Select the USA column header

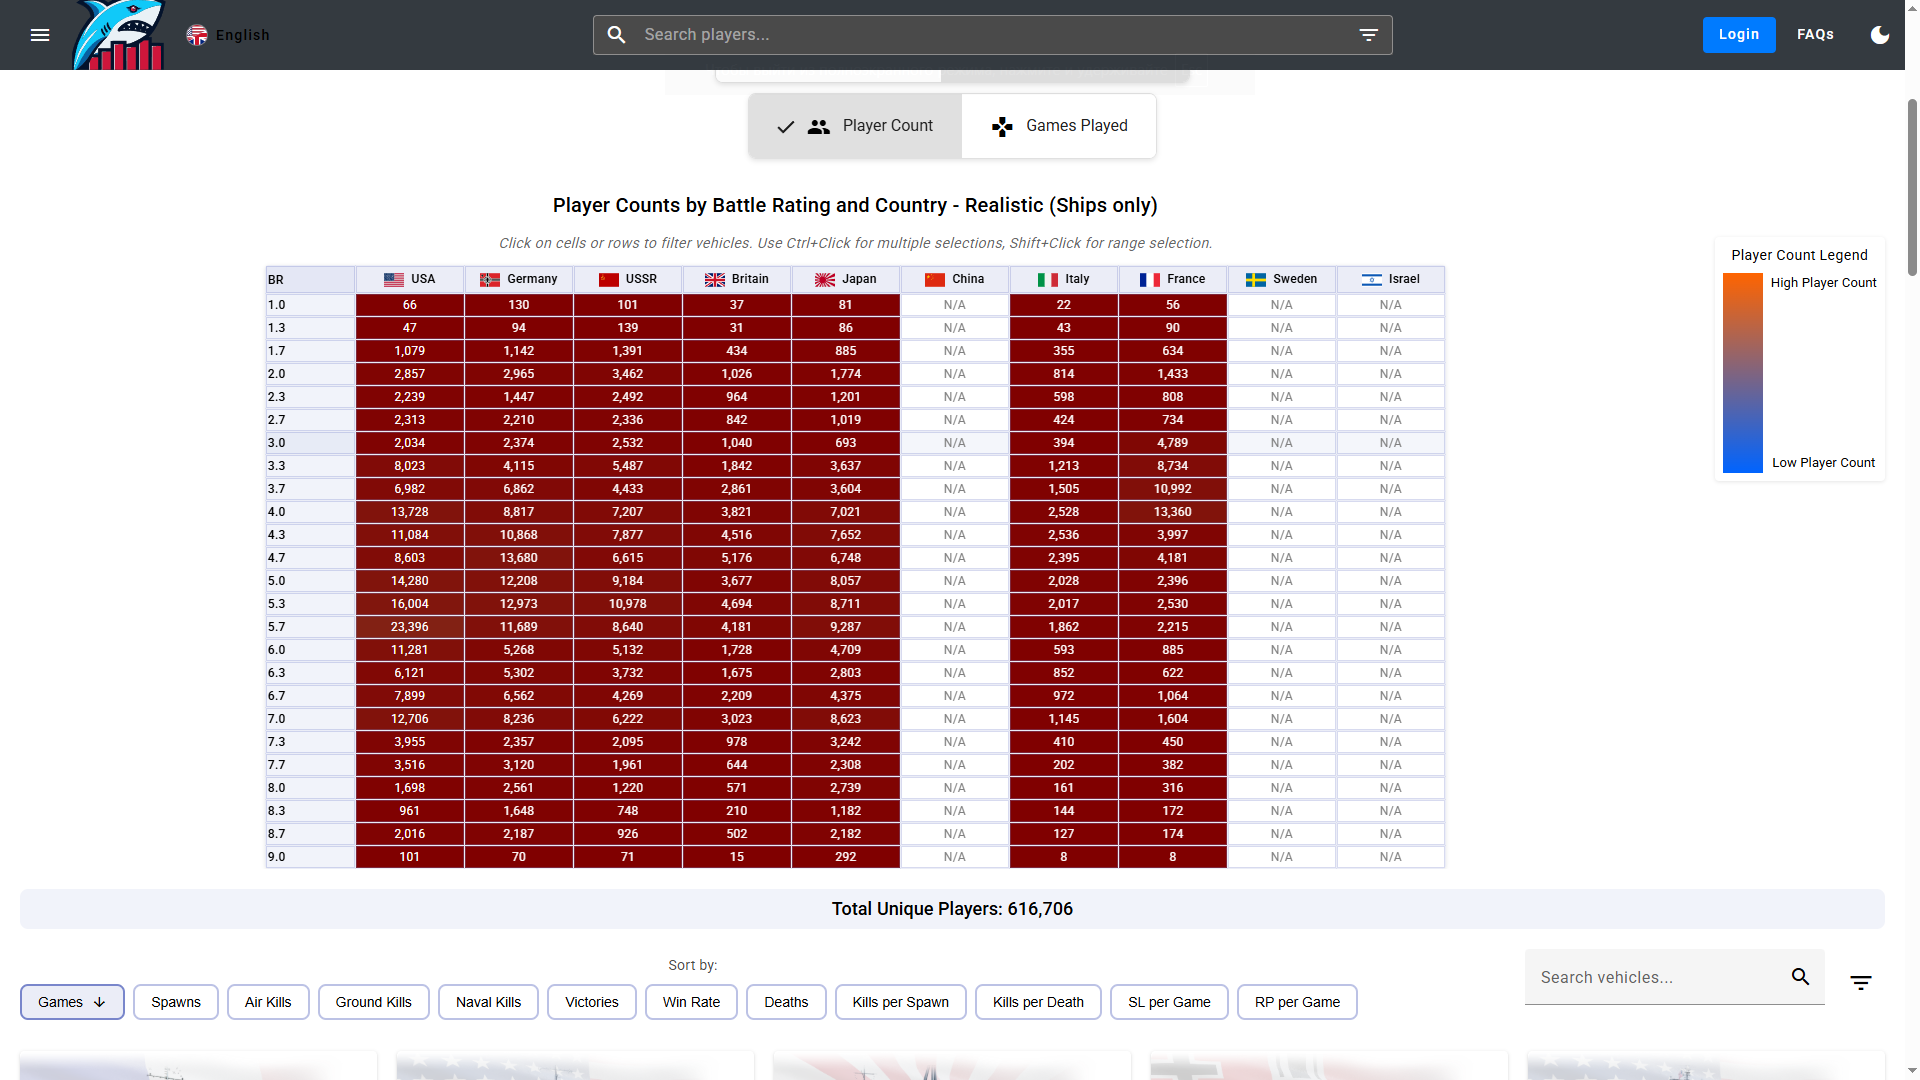[x=410, y=279]
